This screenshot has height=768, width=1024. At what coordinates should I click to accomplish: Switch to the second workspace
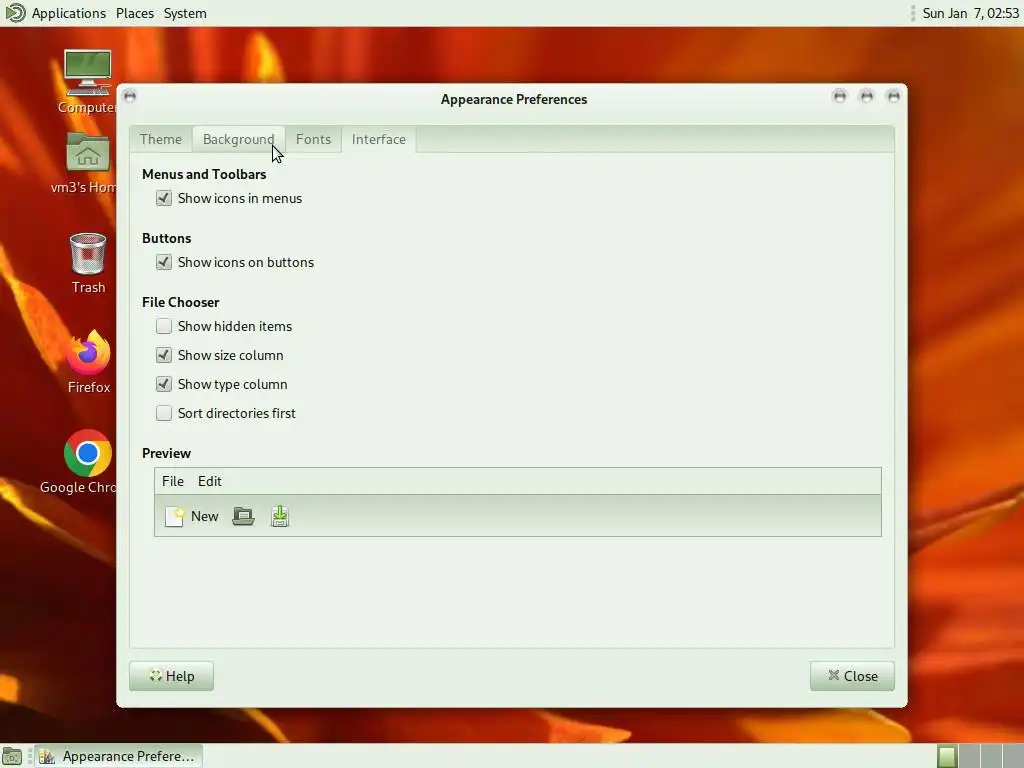coord(969,756)
